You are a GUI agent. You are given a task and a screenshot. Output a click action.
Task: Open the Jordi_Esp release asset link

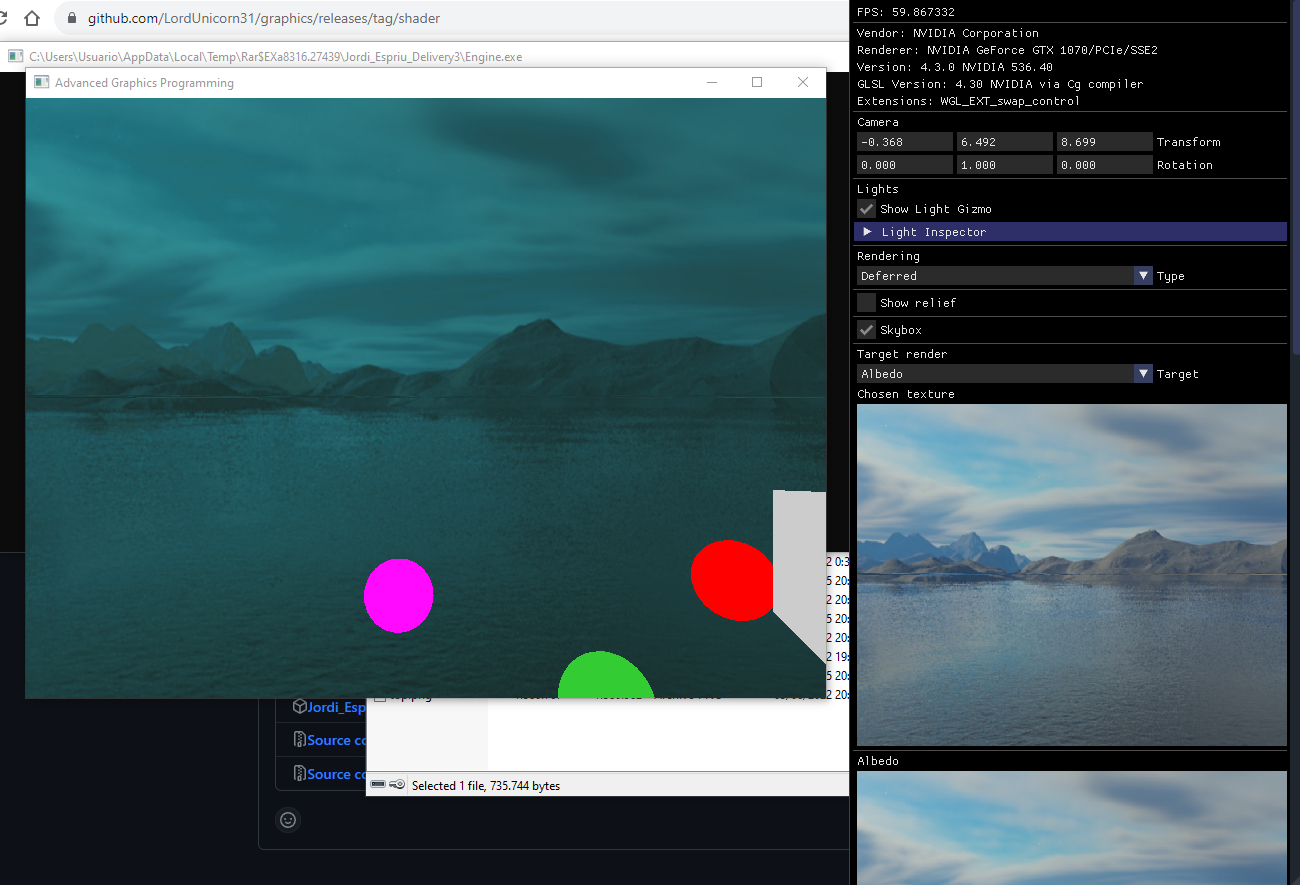(x=336, y=707)
